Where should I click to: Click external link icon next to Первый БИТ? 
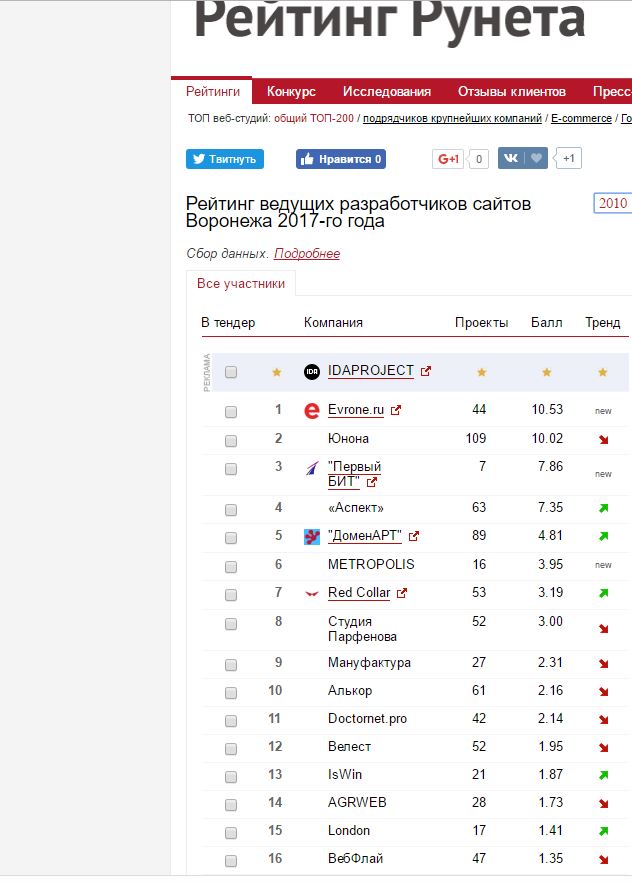pyautogui.click(x=372, y=482)
